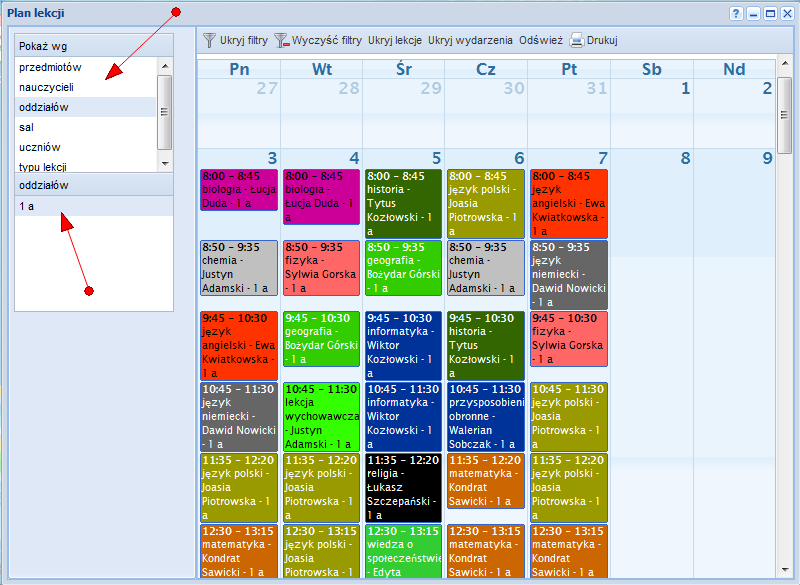Close the Plan lekcji window
The height and width of the screenshot is (585, 800).
[787, 13]
